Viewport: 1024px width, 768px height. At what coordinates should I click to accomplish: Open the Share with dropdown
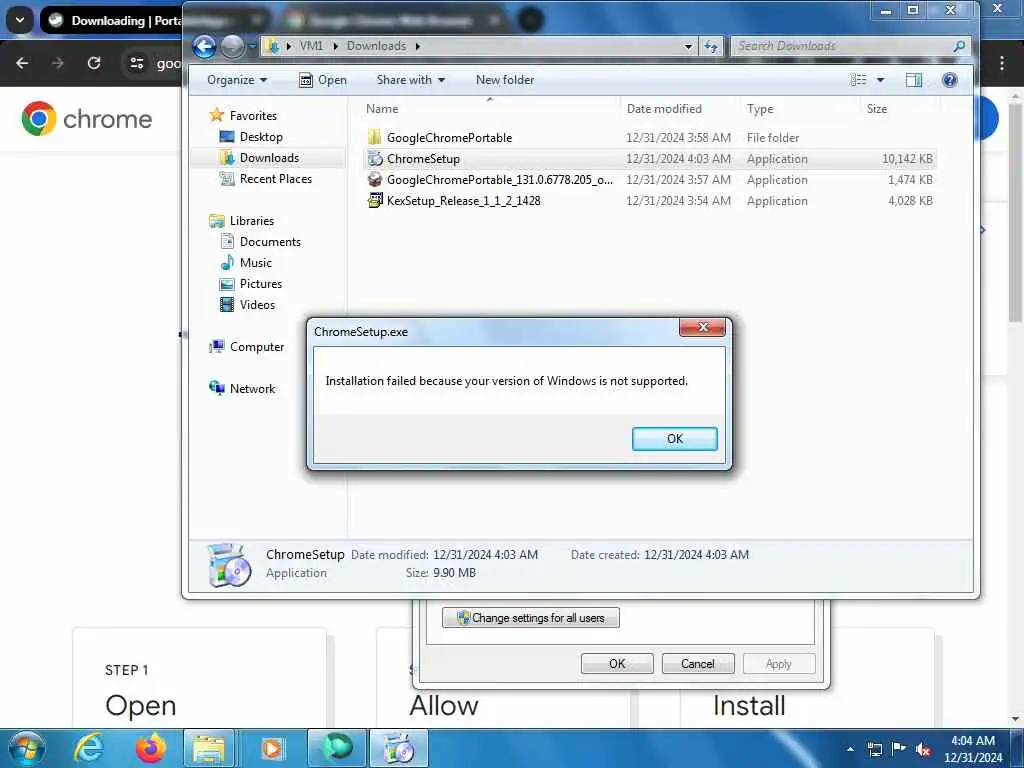click(410, 80)
